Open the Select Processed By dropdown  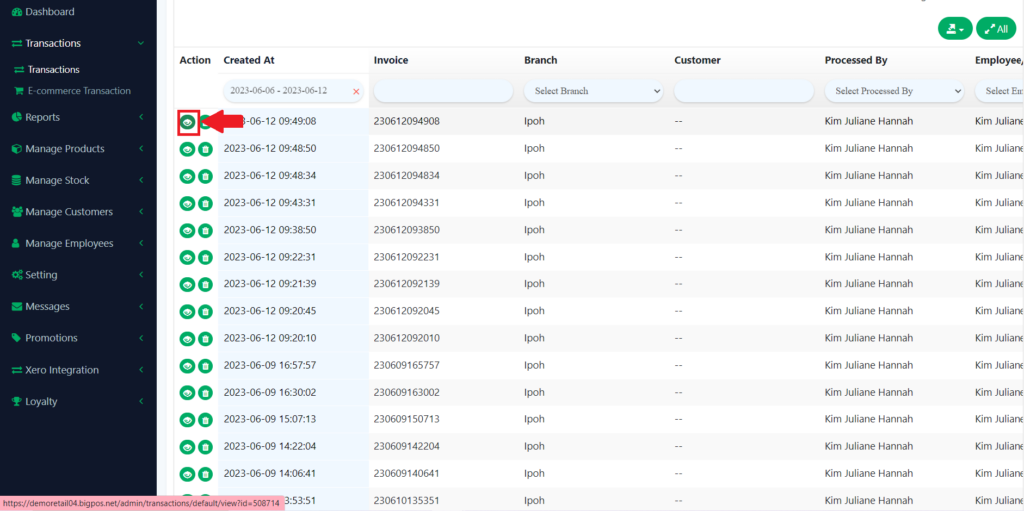[x=893, y=91]
